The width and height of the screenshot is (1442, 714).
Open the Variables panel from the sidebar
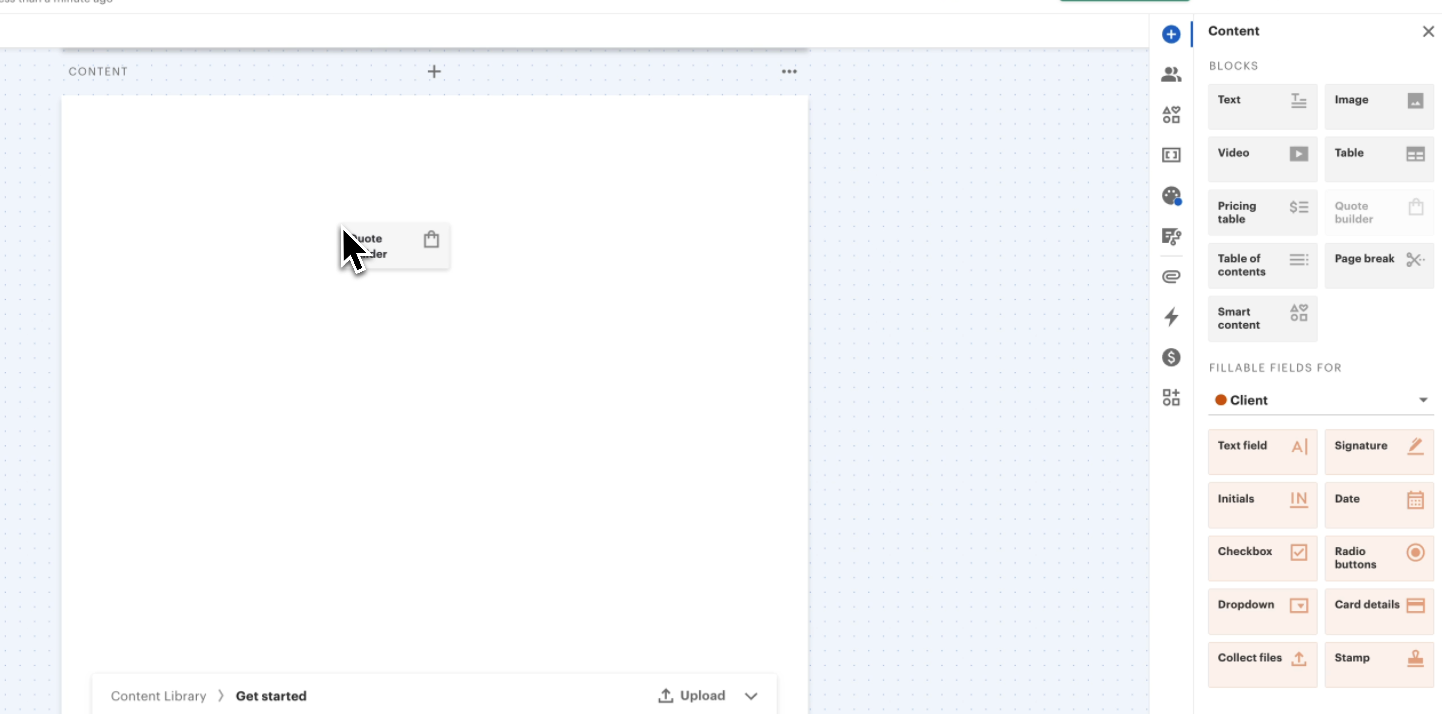1171,154
